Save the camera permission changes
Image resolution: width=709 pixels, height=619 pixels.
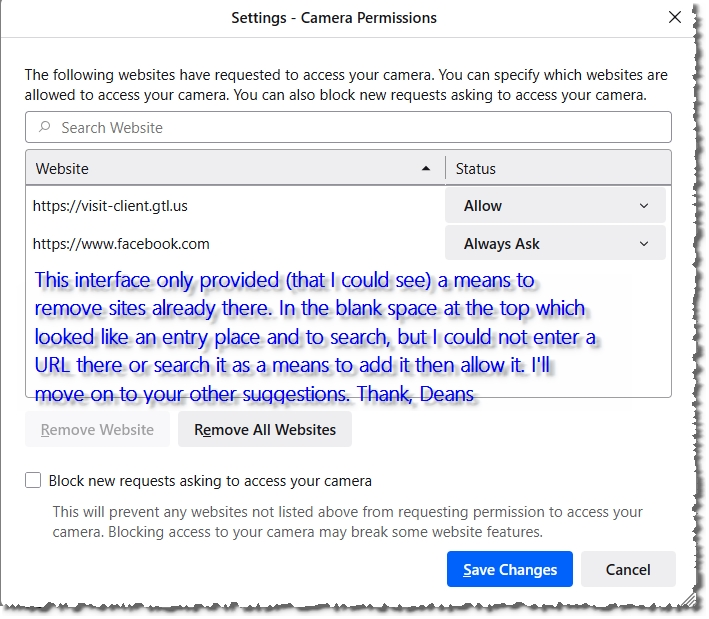pos(509,570)
